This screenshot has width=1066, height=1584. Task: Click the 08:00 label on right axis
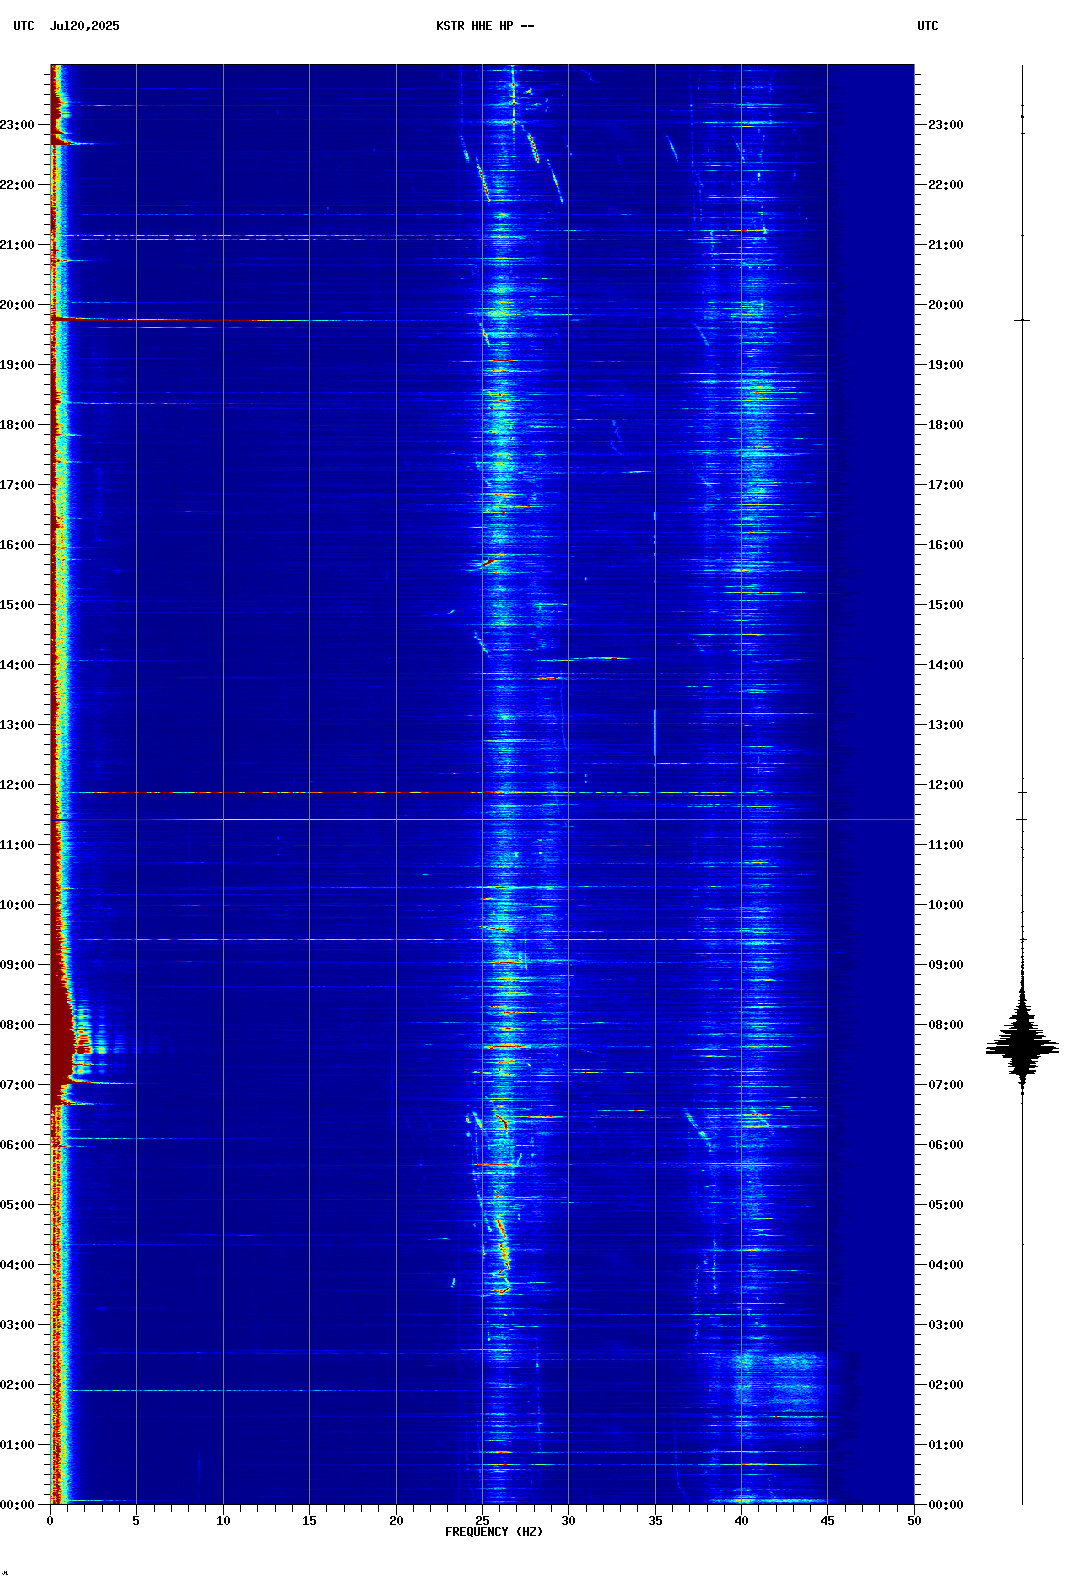[946, 1025]
